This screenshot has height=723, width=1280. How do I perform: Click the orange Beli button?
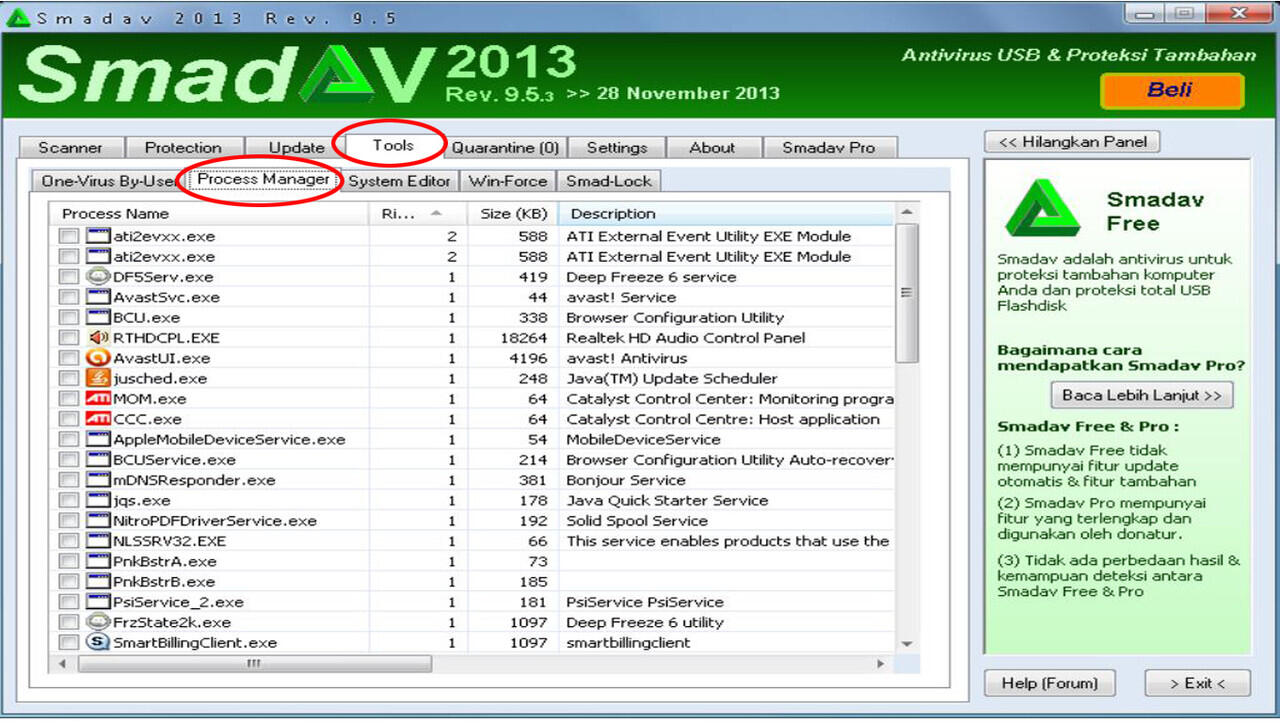point(1171,90)
